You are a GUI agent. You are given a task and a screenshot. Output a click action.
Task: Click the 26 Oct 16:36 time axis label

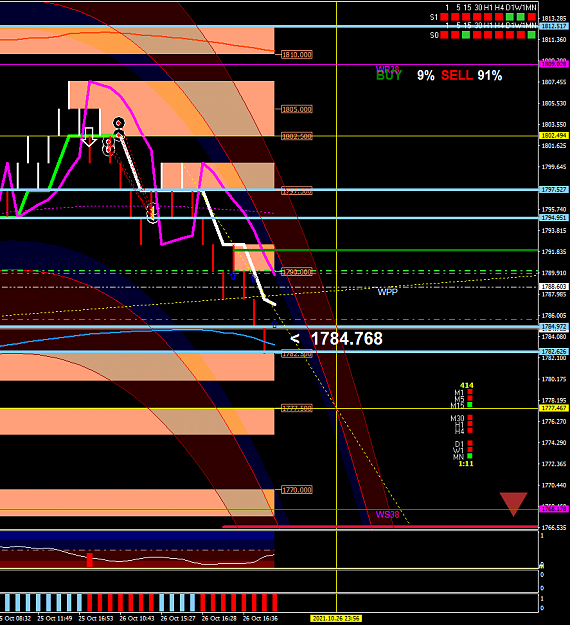(x=260, y=619)
